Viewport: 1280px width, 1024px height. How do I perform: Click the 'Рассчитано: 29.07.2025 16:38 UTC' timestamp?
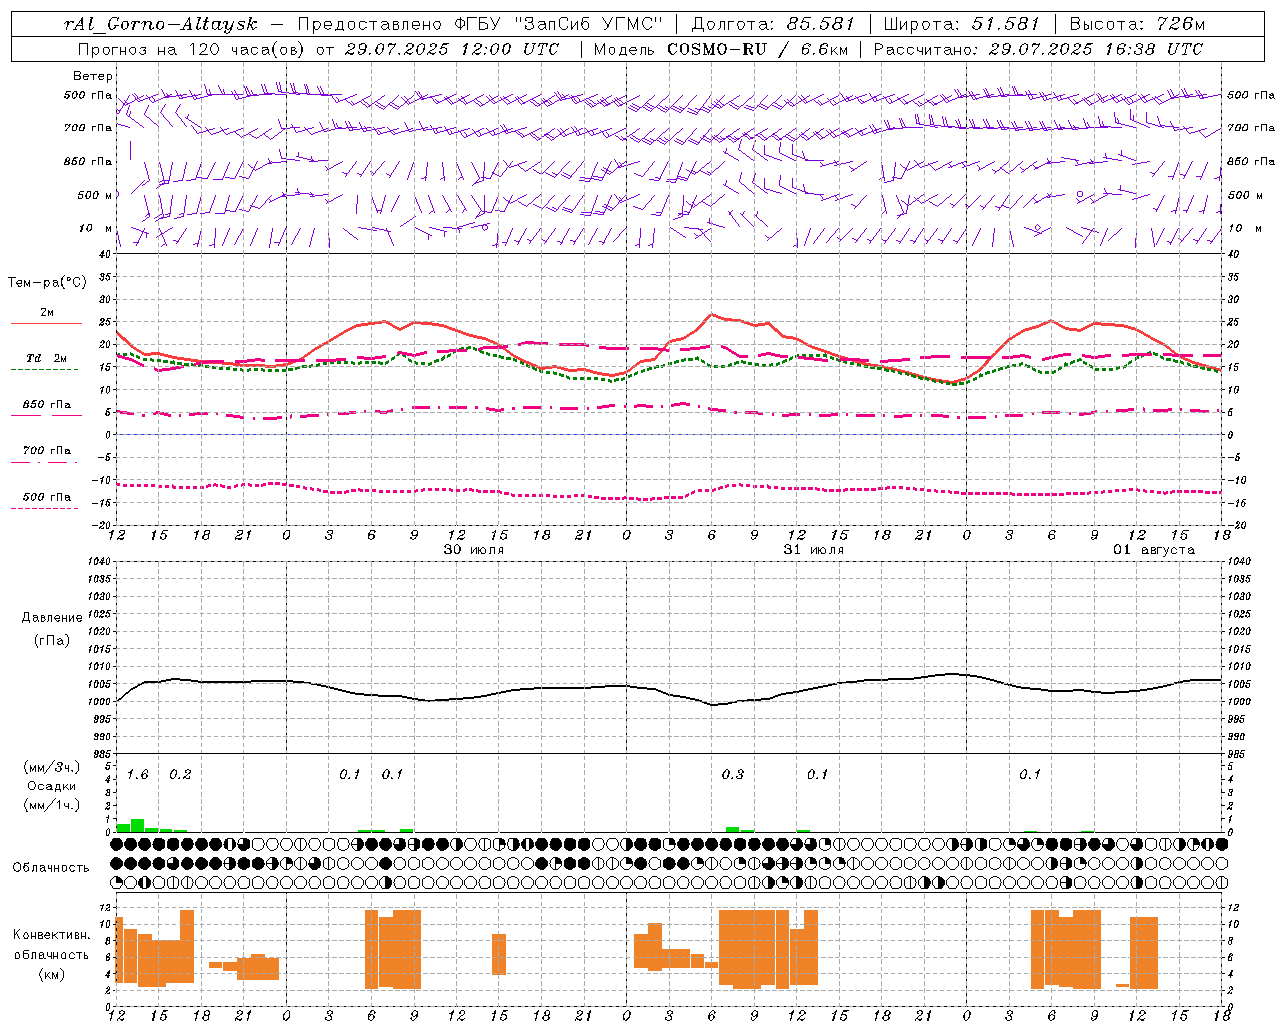[1037, 49]
